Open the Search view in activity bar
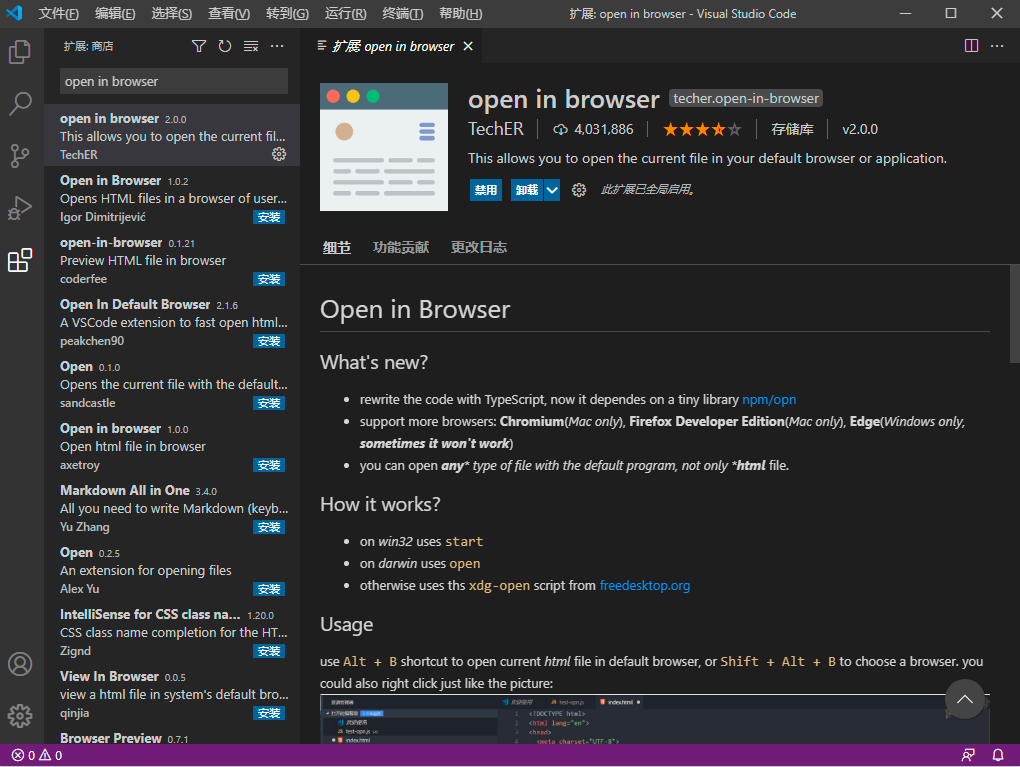1020x767 pixels. (20, 103)
